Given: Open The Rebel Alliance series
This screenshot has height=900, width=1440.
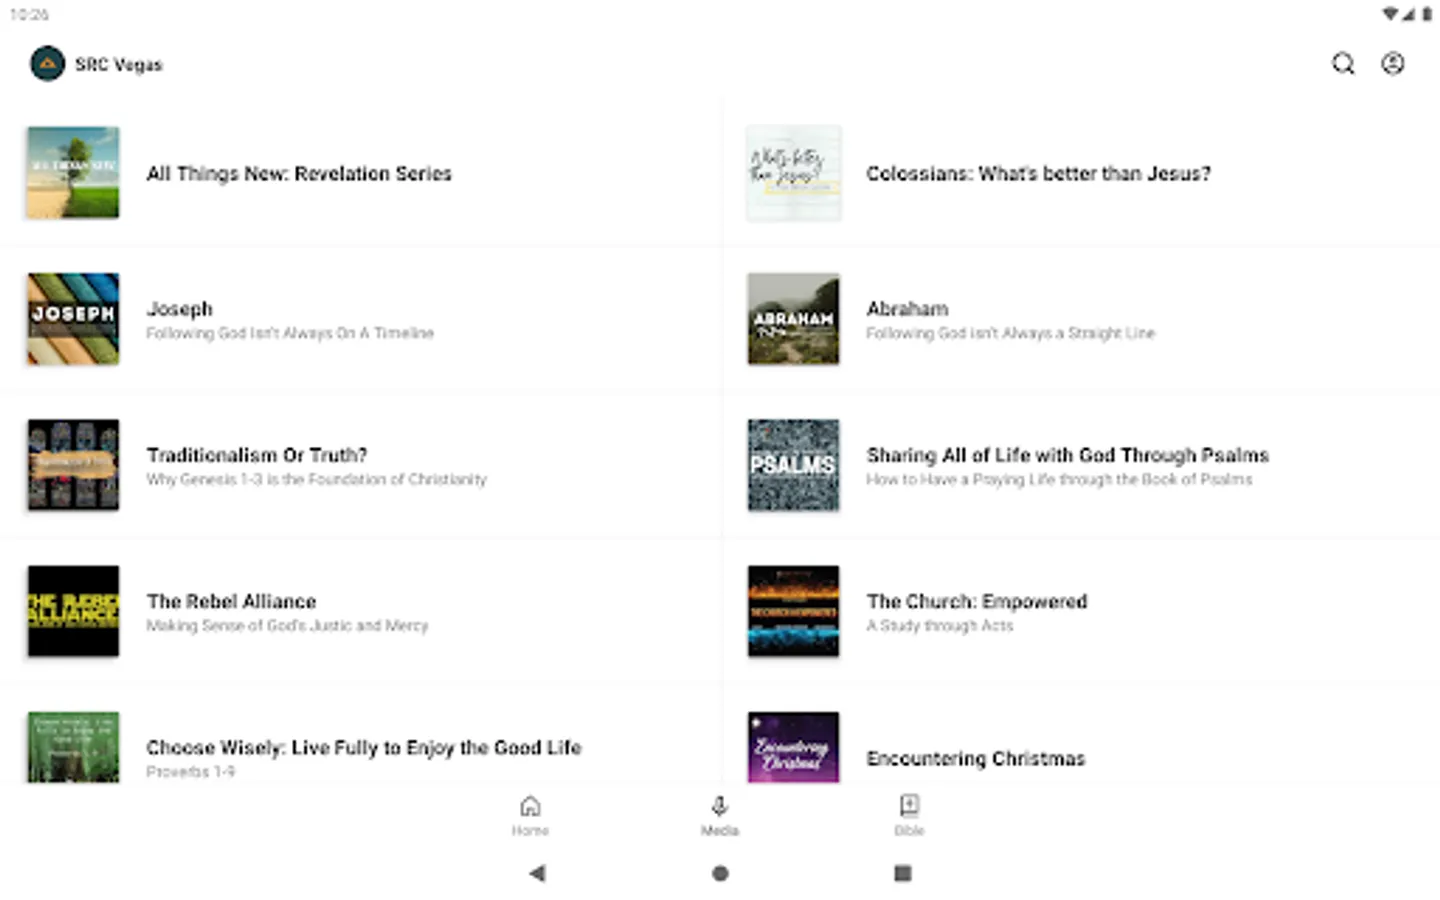Looking at the screenshot, I should point(231,602).
